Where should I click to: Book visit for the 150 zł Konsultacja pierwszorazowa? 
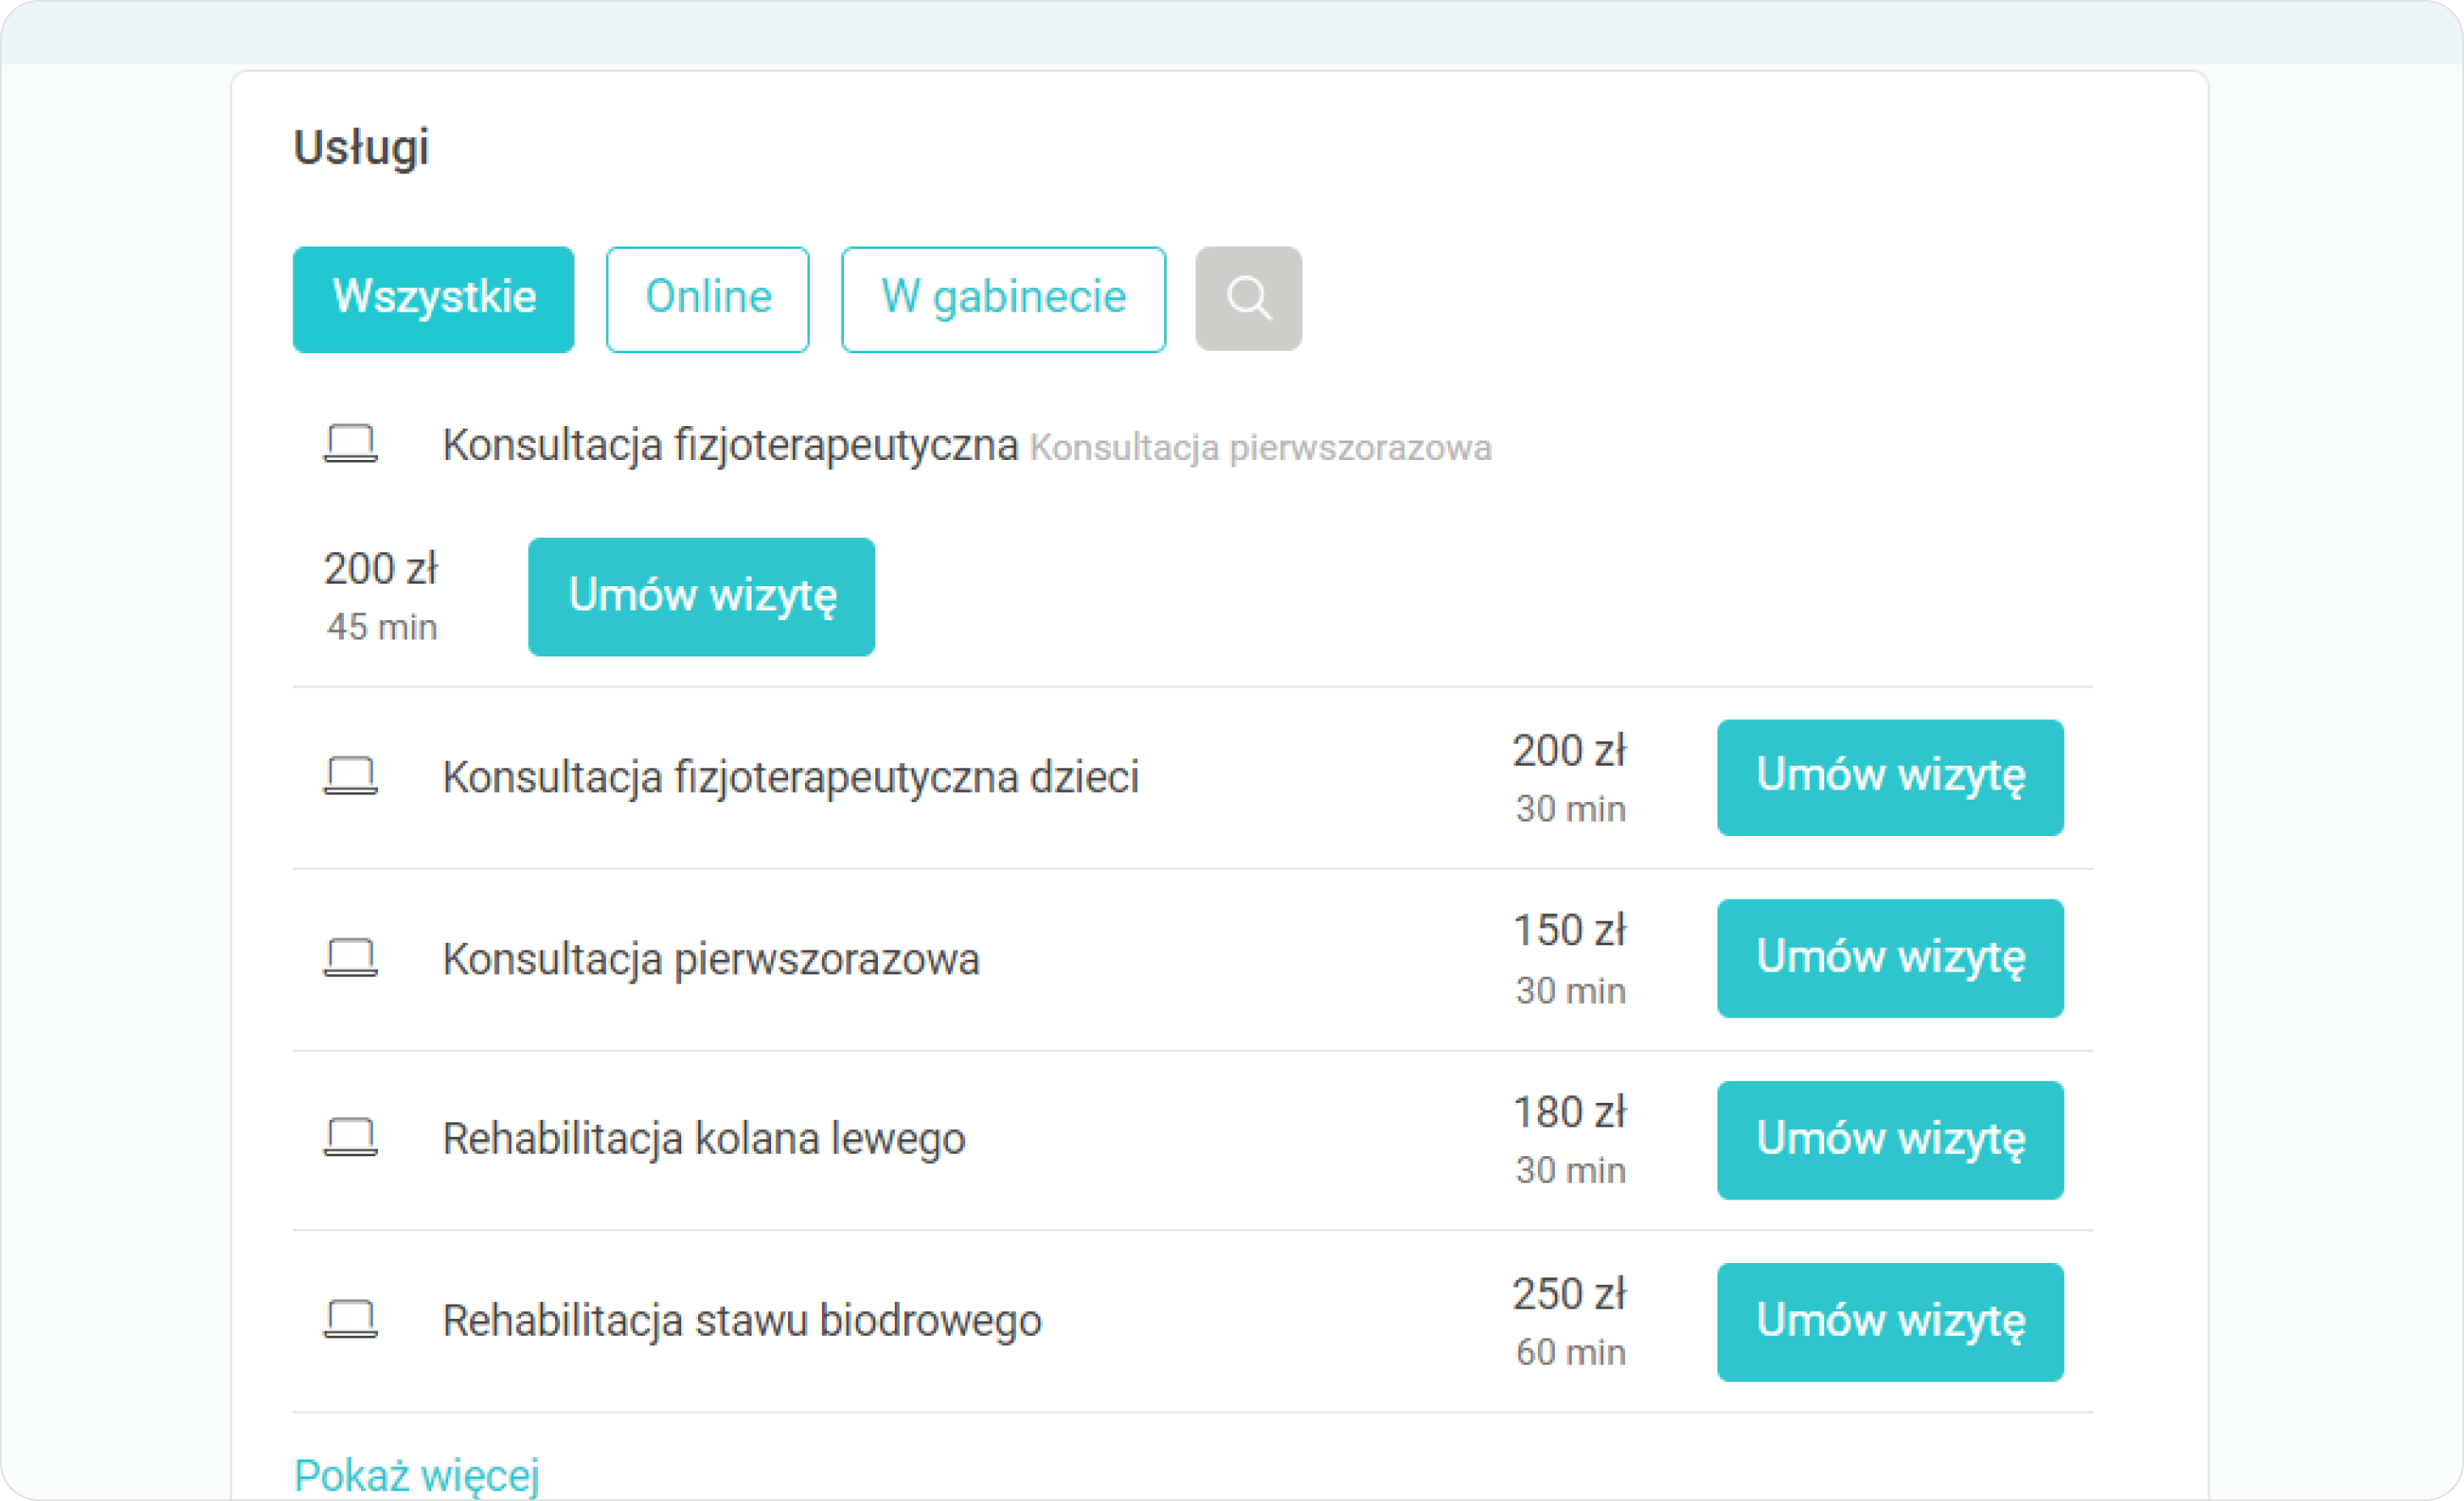[1890, 958]
